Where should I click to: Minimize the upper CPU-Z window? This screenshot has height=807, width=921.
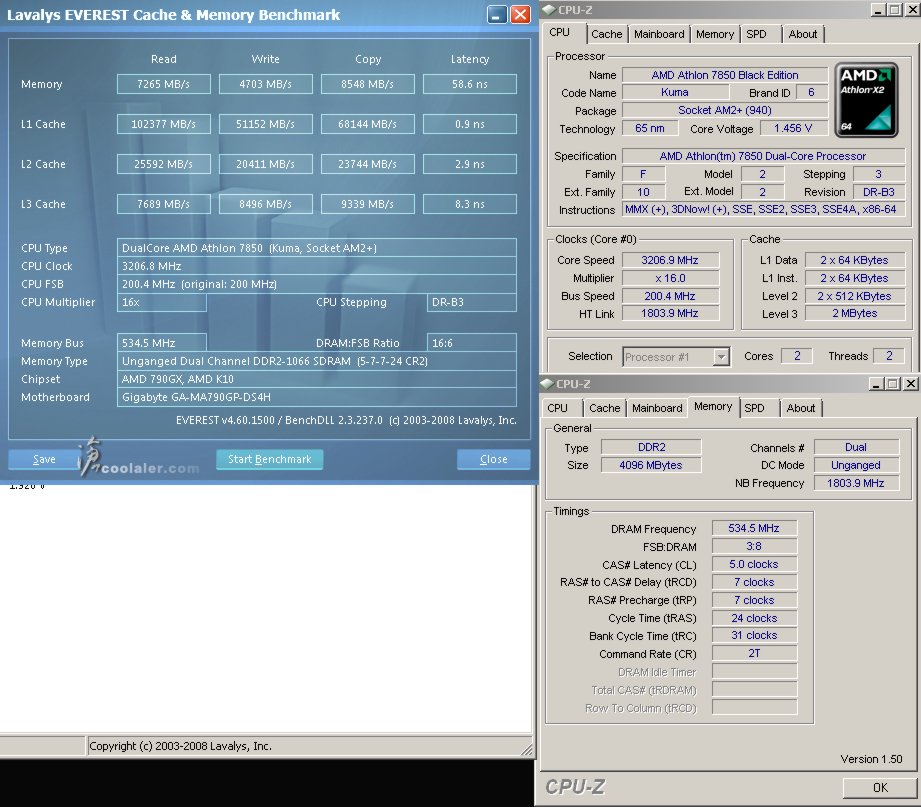[878, 10]
